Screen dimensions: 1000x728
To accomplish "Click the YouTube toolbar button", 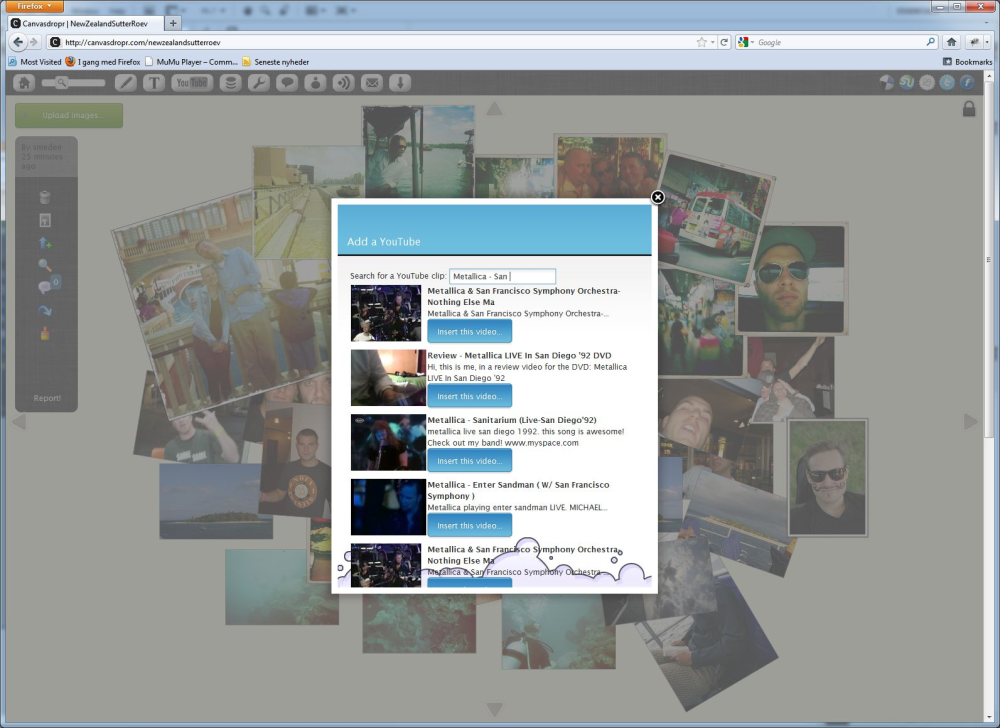I will pos(192,83).
